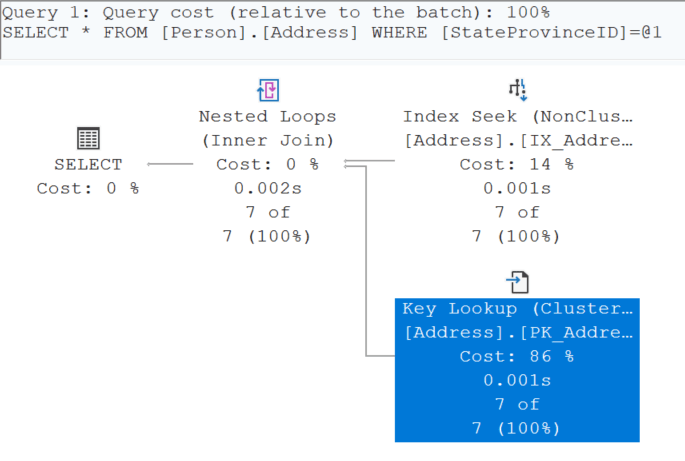Click the SELECT node label
The width and height of the screenshot is (685, 461).
tap(88, 164)
